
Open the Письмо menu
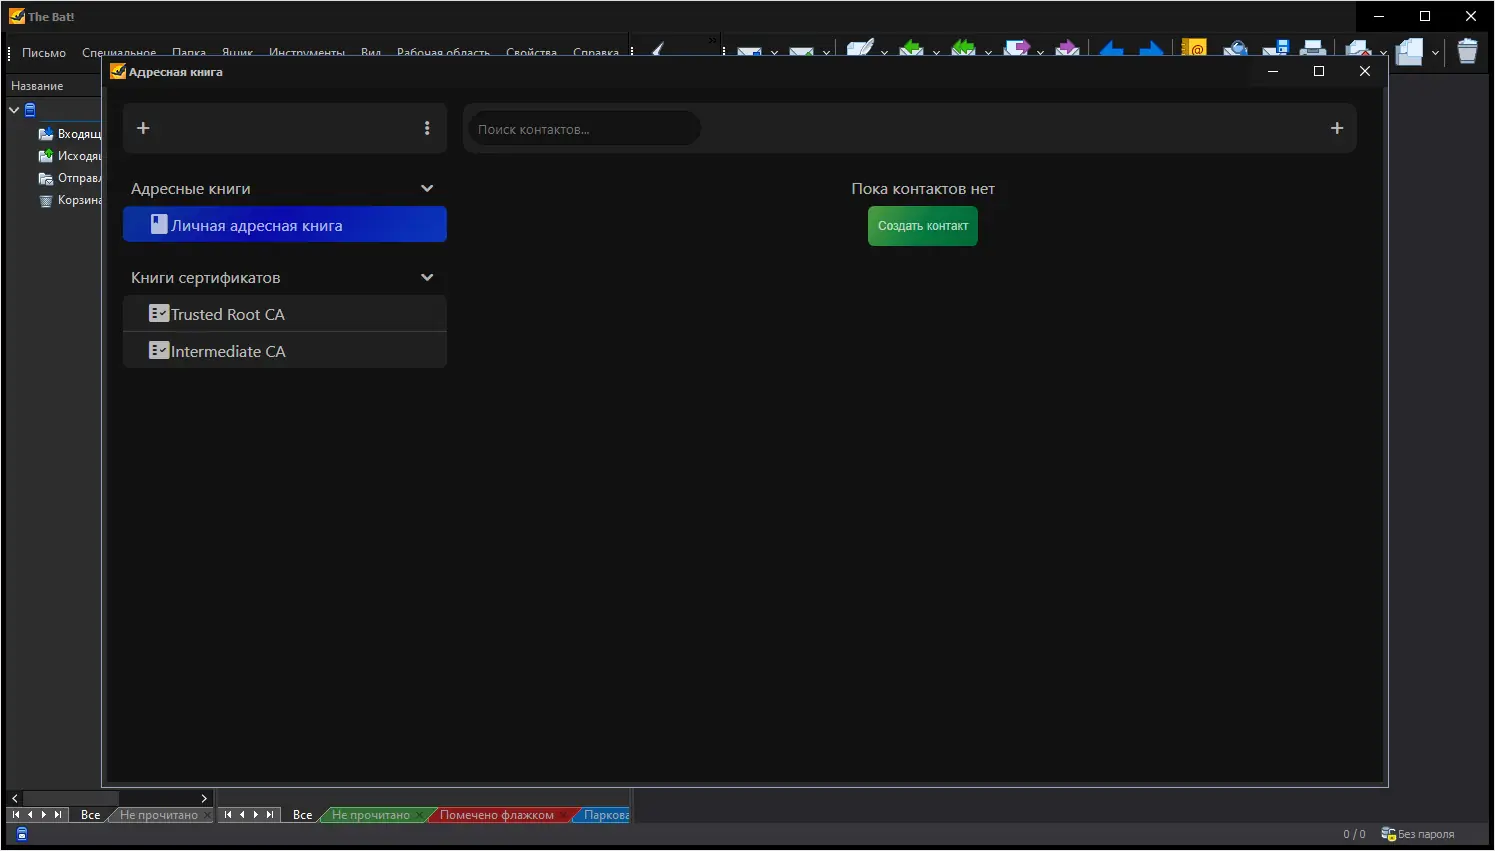point(44,52)
